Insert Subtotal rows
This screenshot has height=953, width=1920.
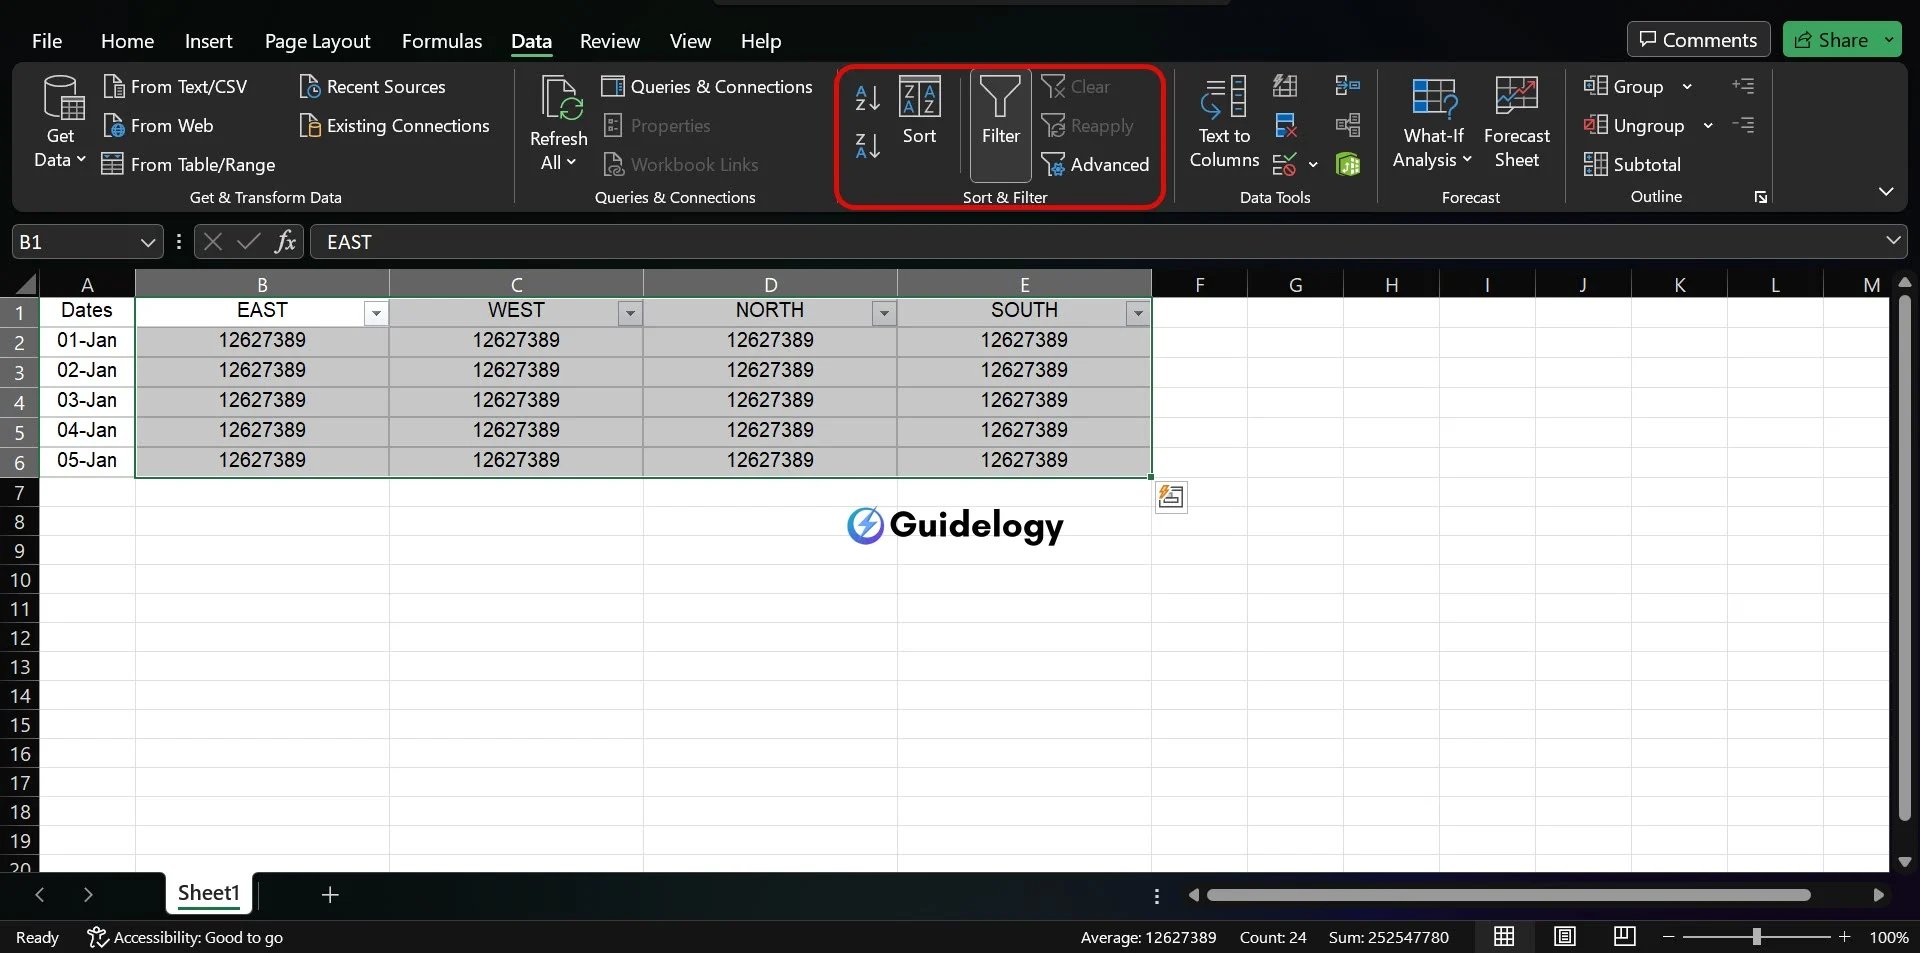[x=1632, y=165]
